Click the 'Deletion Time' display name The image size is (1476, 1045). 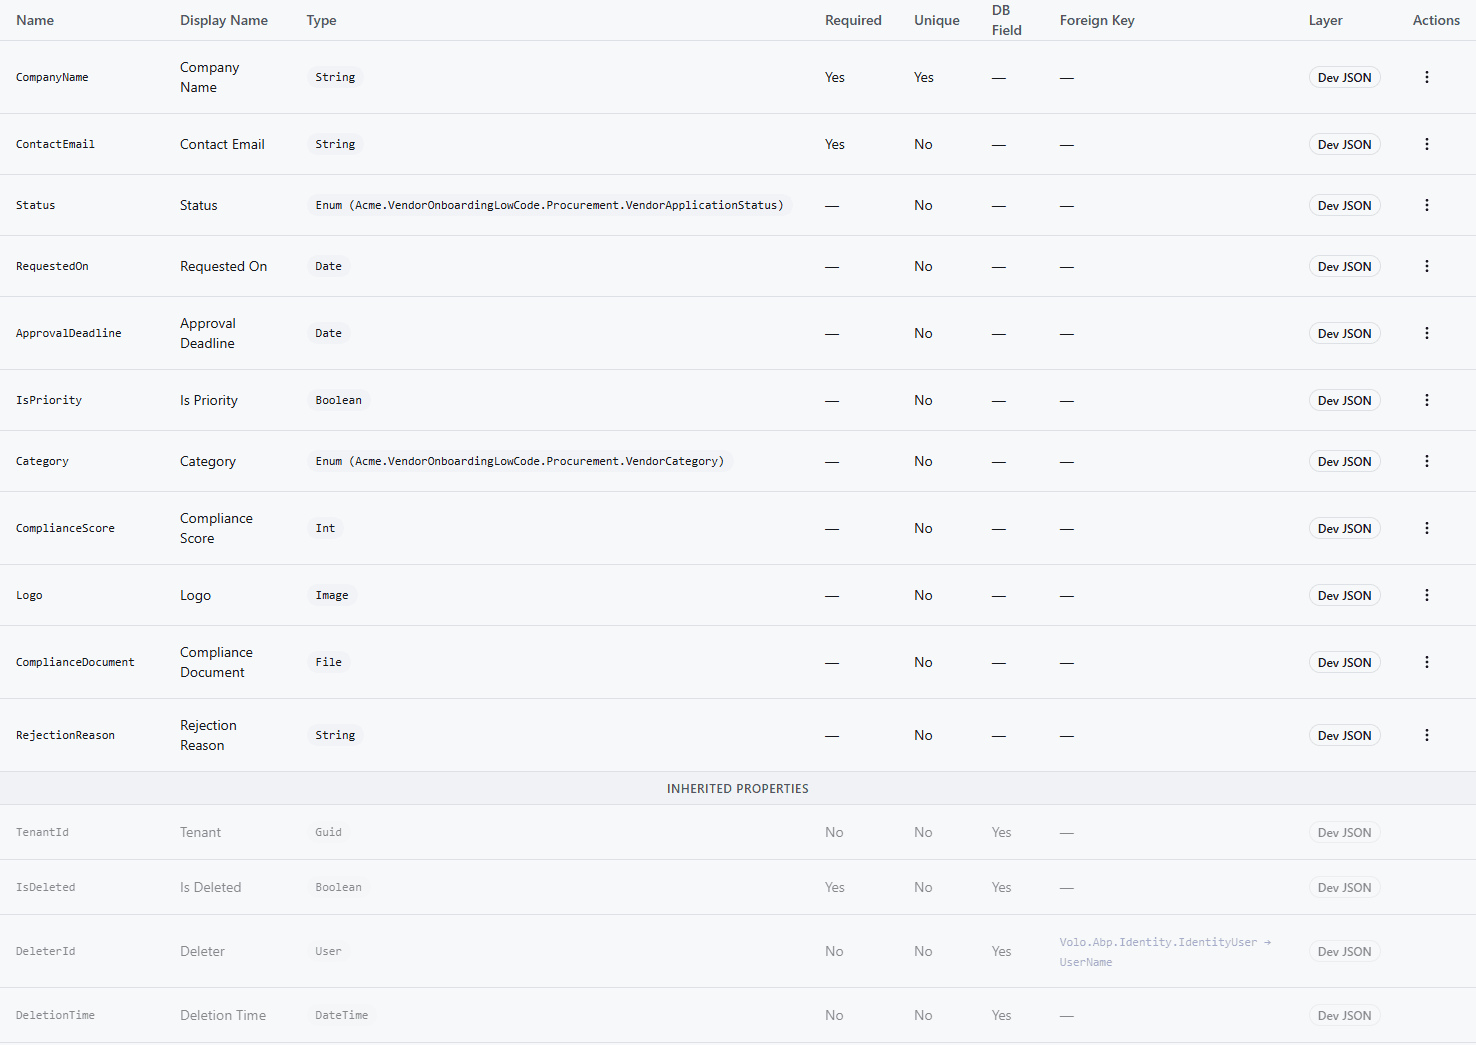[x=223, y=1015]
